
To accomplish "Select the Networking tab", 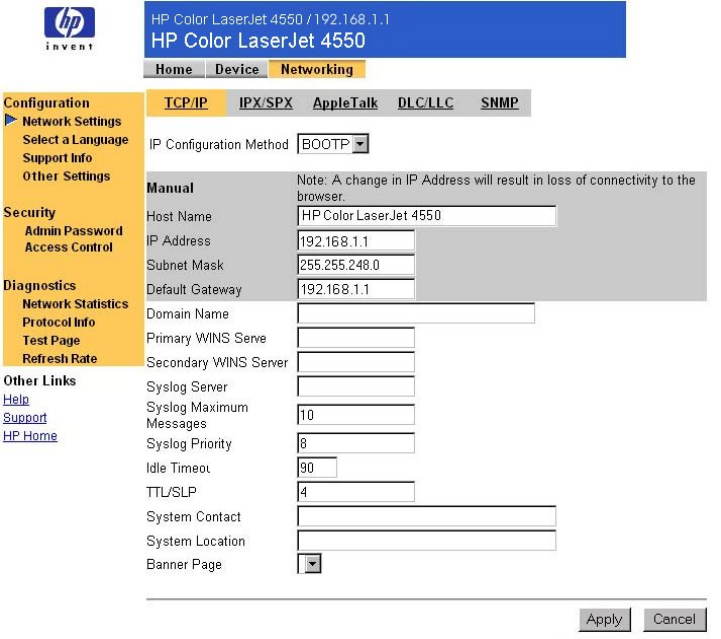I will (317, 69).
